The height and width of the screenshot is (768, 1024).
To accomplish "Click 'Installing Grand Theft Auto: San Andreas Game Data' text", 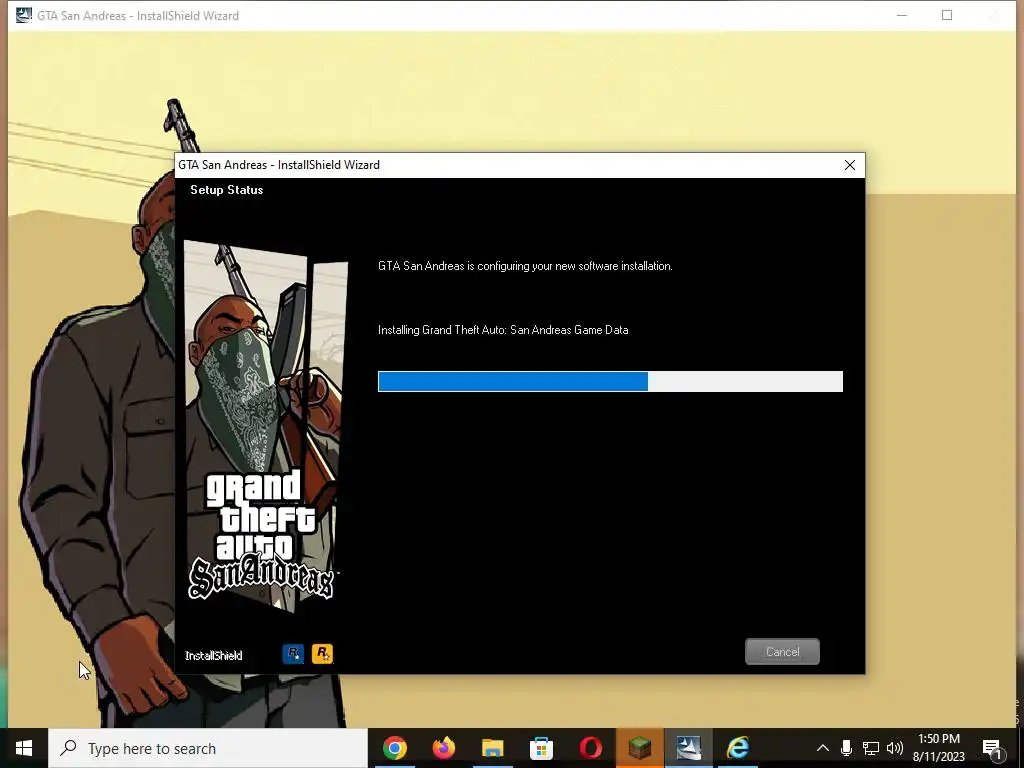I will (x=503, y=330).
